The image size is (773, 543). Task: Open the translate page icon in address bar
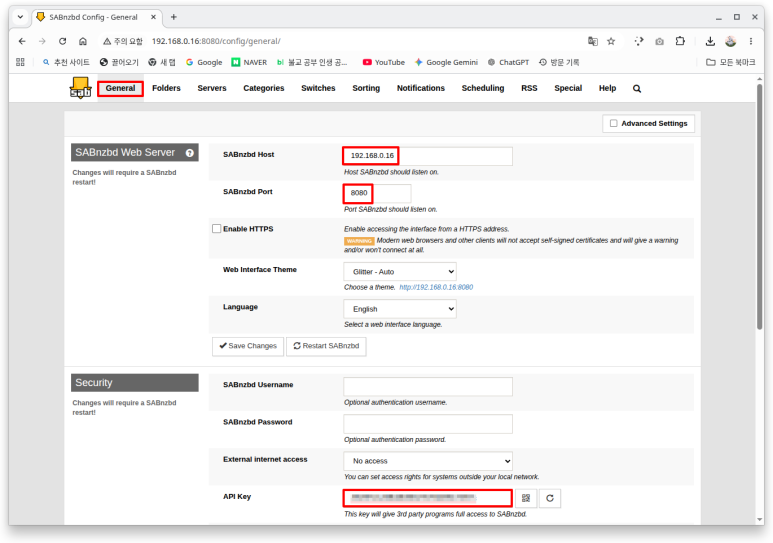[593, 41]
